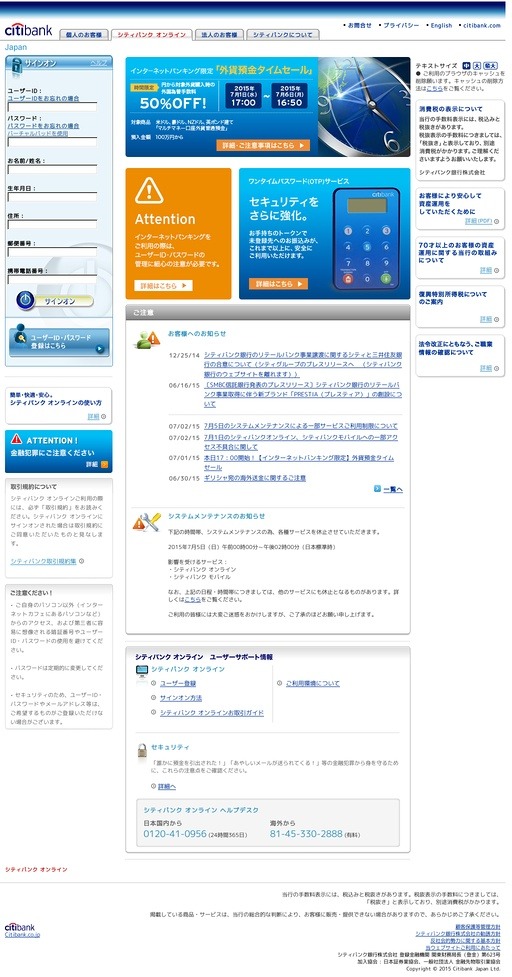This screenshot has height=977, width=512.
Task: Open the 顧客保護等管理方針 footer link
Action: tap(477, 927)
